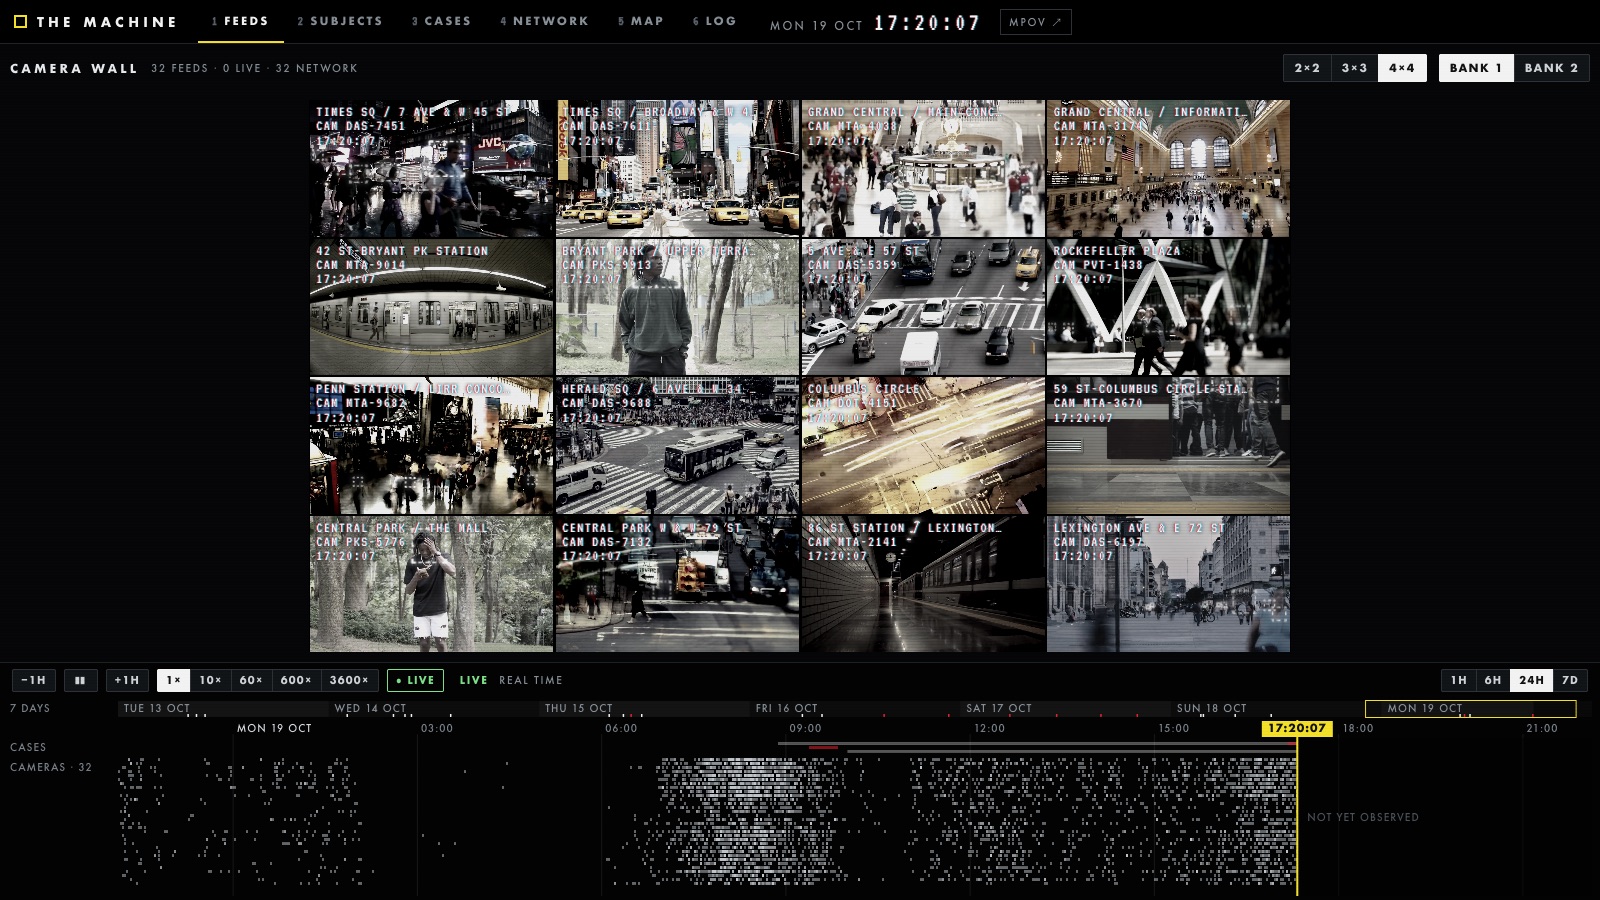Viewport: 1600px width, 900px height.
Task: Set timeline range to 7D
Action: (1570, 680)
